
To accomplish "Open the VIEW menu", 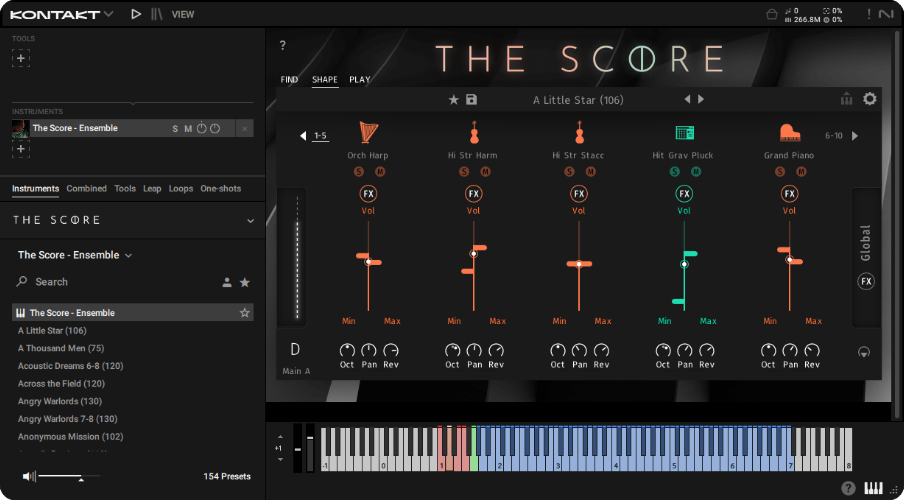I will pyautogui.click(x=183, y=14).
